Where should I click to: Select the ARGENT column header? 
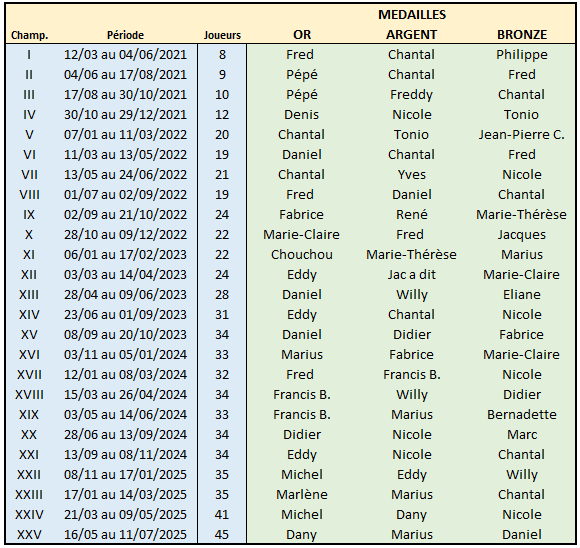[411, 35]
